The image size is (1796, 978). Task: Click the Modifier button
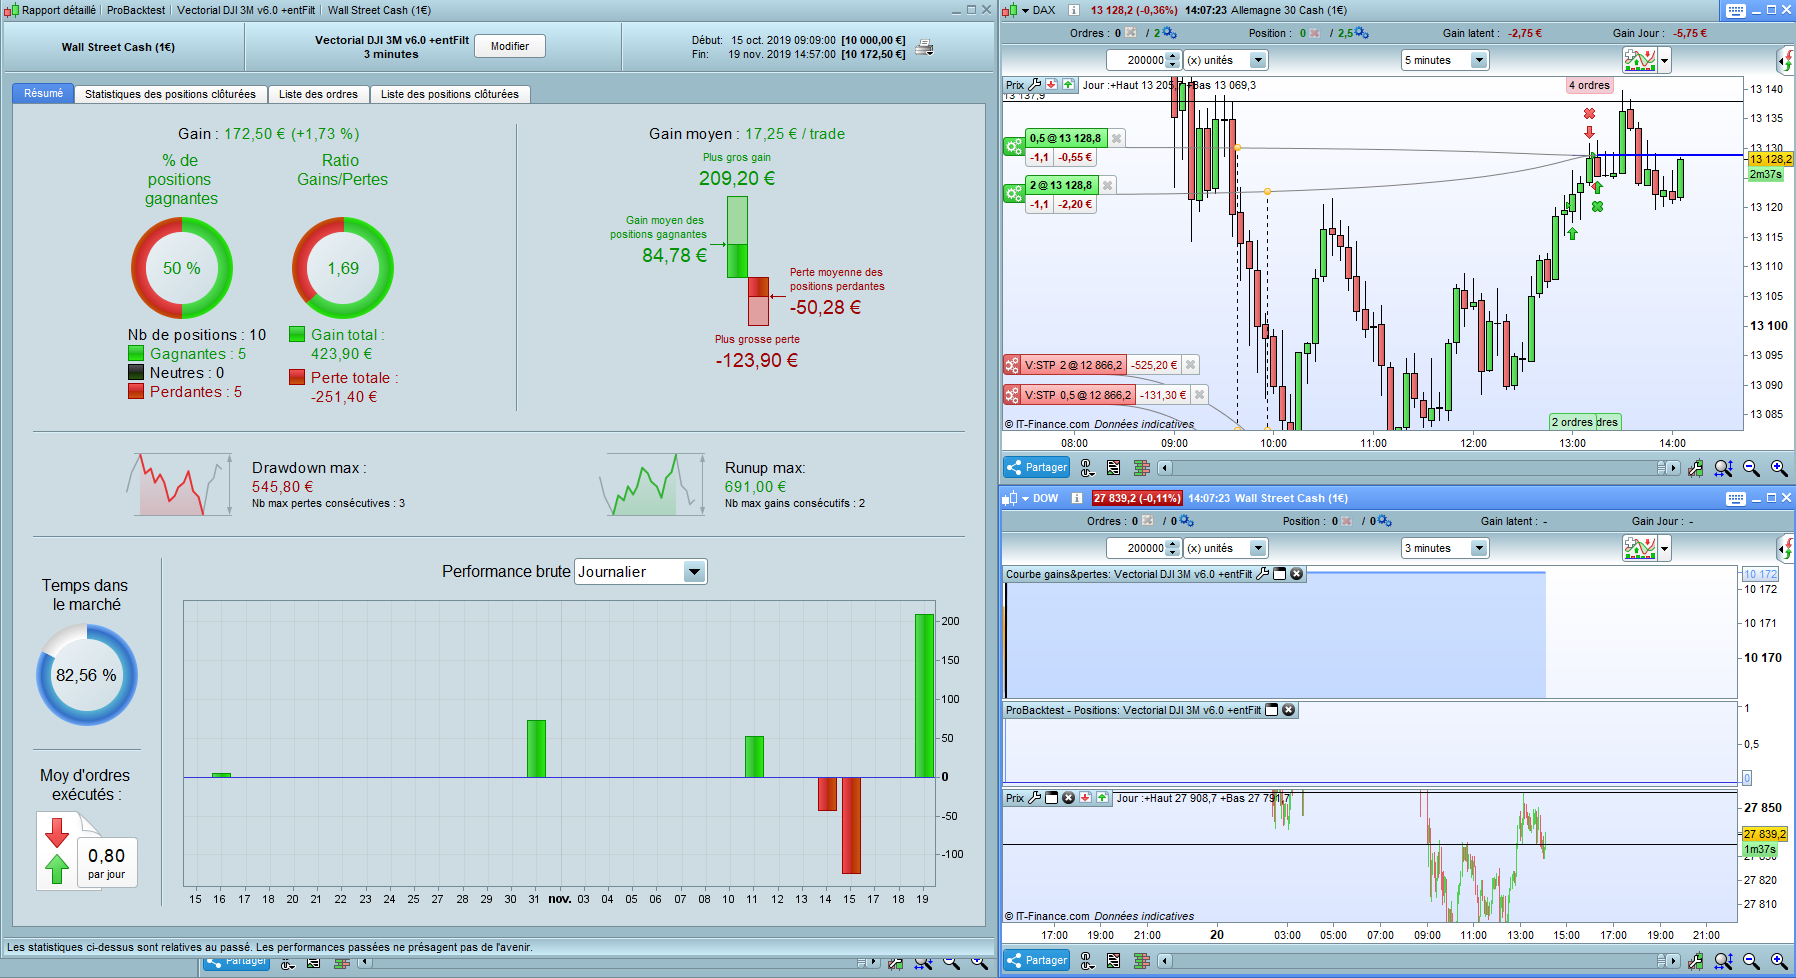pyautogui.click(x=510, y=46)
